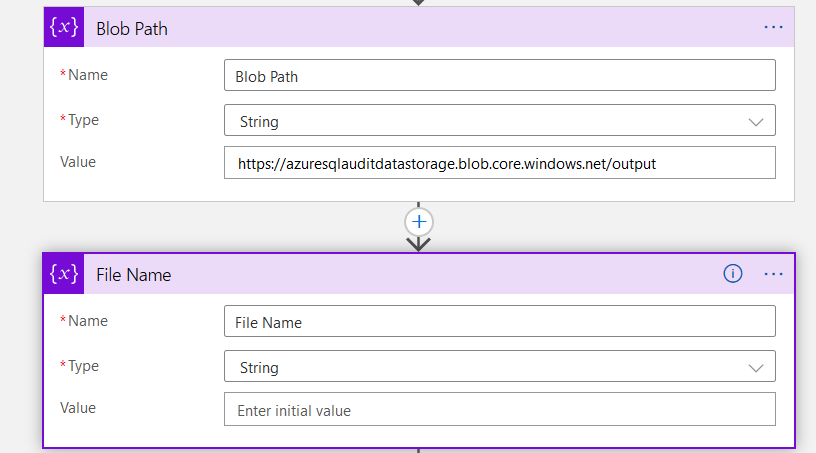Expand the Type chevron in File Name card
816x453 pixels.
tap(755, 368)
